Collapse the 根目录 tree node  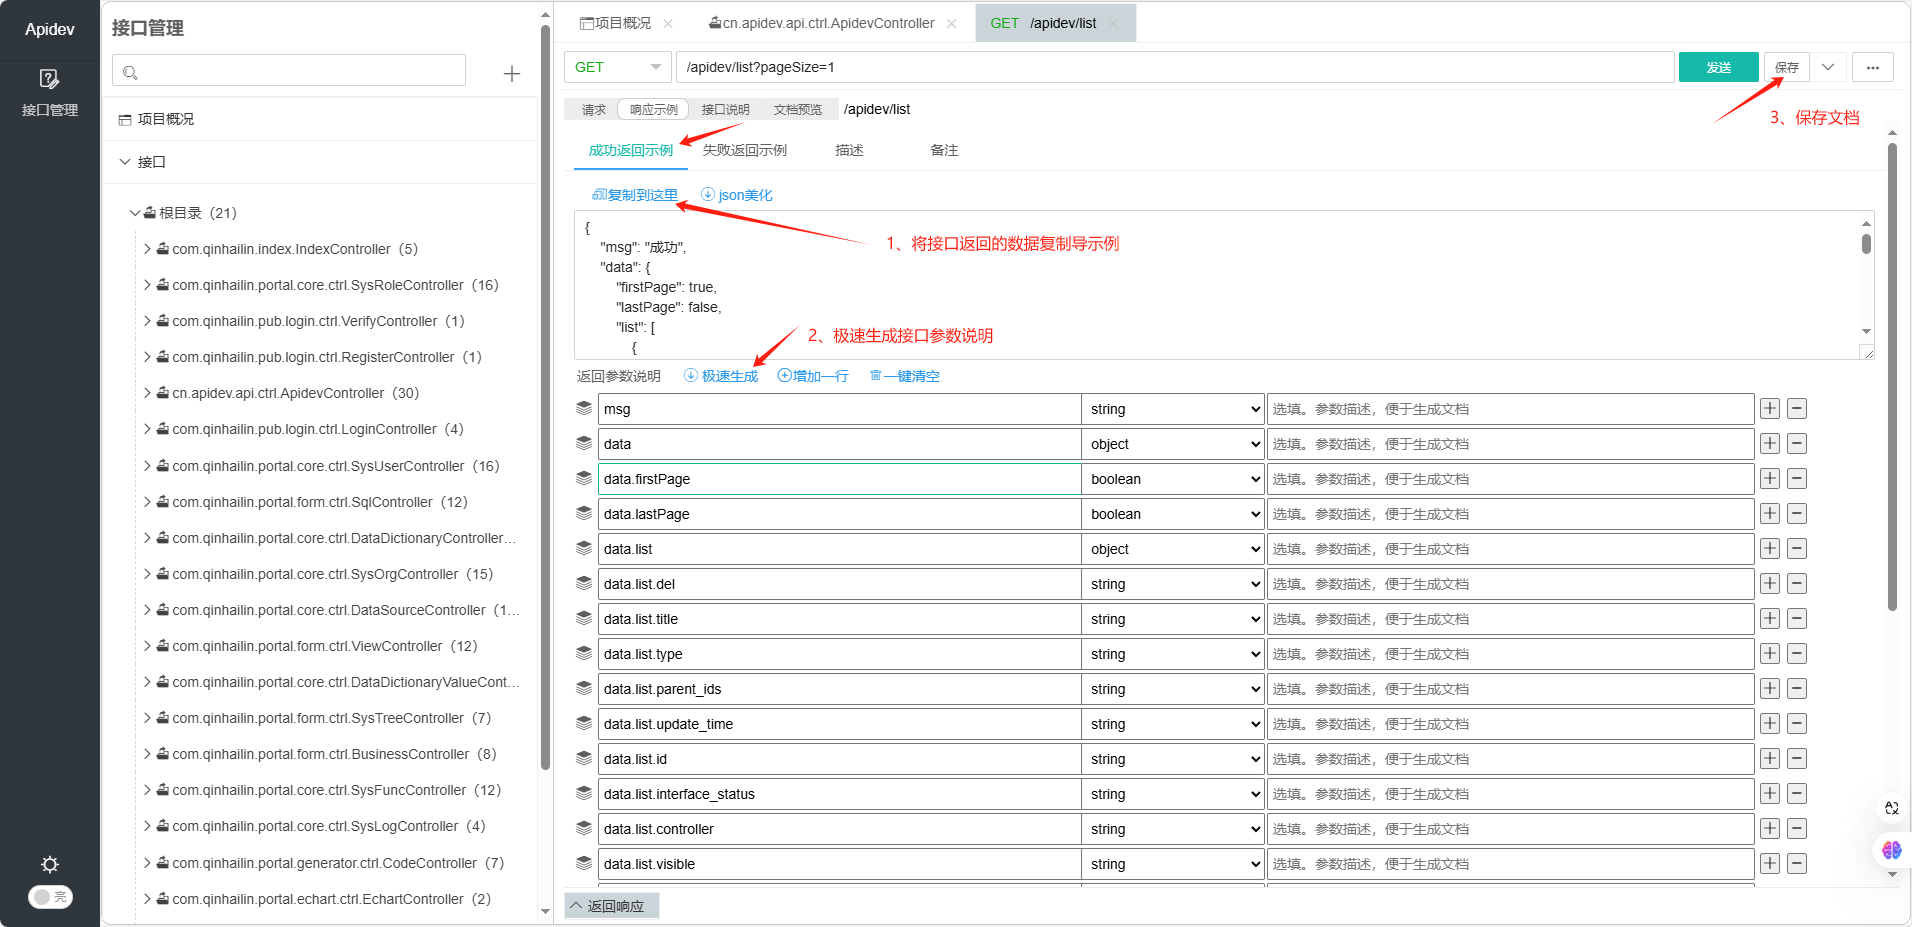pos(136,212)
